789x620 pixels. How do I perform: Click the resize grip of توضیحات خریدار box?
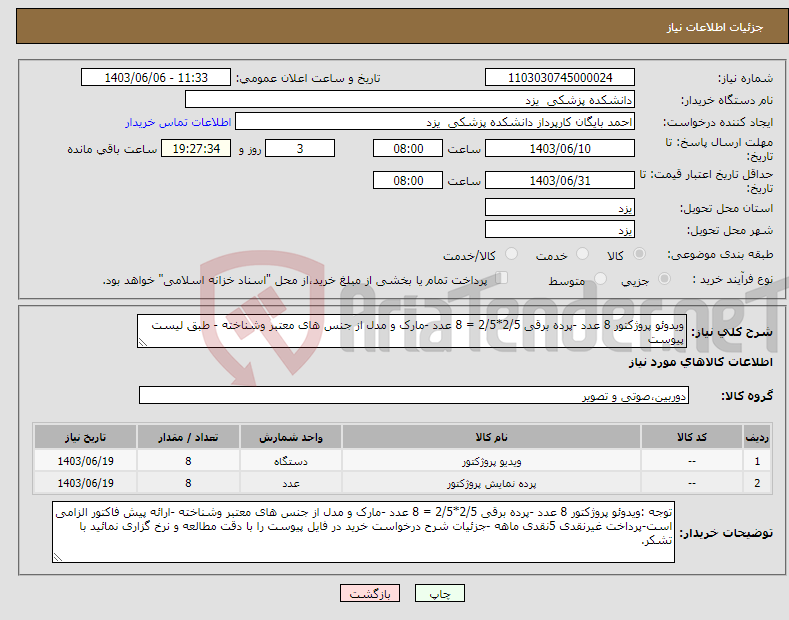[57, 557]
